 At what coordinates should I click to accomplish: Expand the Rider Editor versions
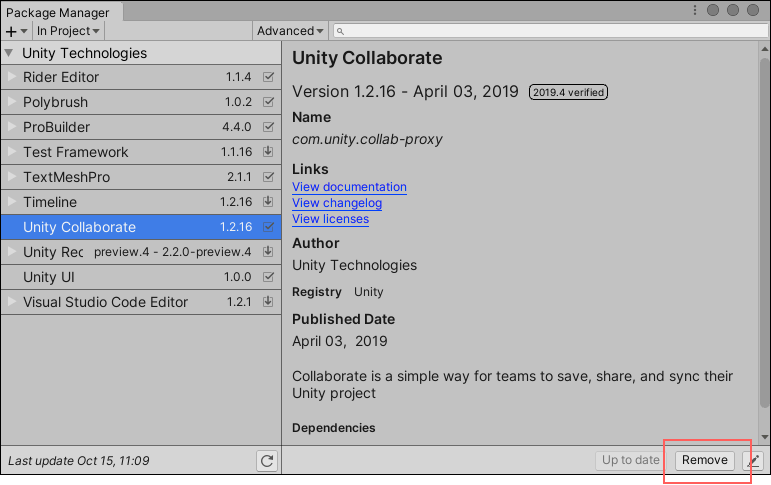click(12, 77)
